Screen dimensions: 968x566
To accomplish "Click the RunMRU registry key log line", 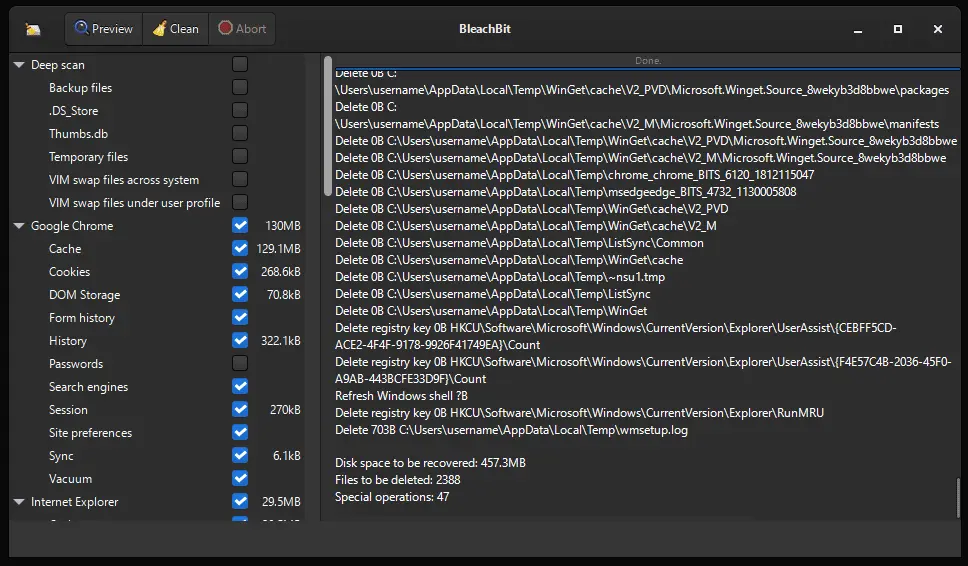I will tap(579, 413).
